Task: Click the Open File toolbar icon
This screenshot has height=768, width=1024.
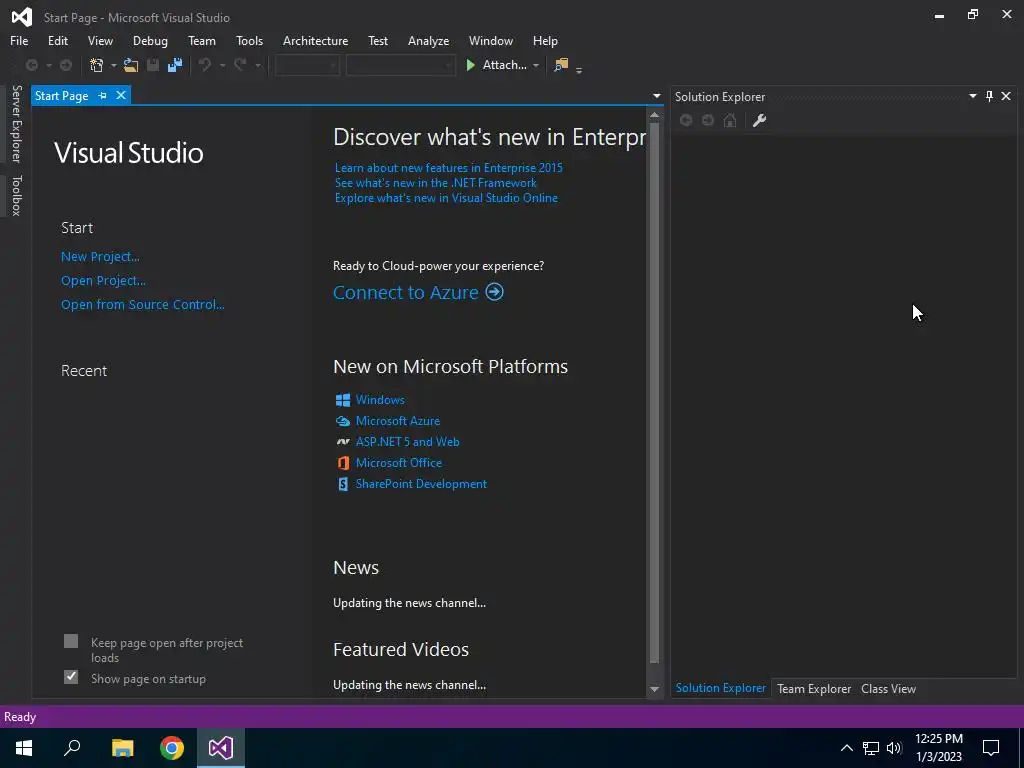Action: [131, 65]
